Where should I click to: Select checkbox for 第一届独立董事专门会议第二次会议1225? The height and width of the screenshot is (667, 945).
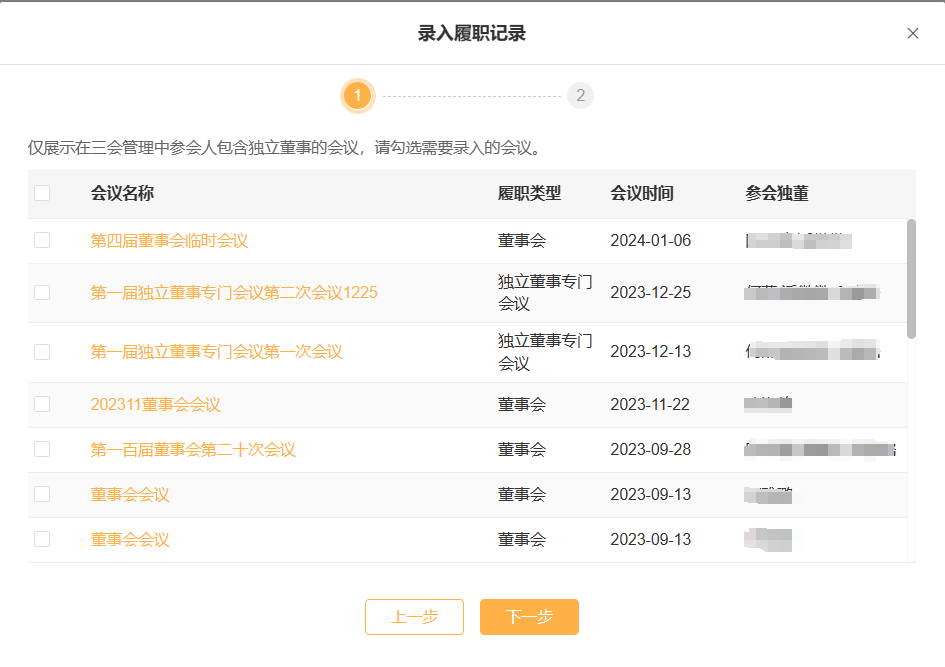(x=42, y=292)
